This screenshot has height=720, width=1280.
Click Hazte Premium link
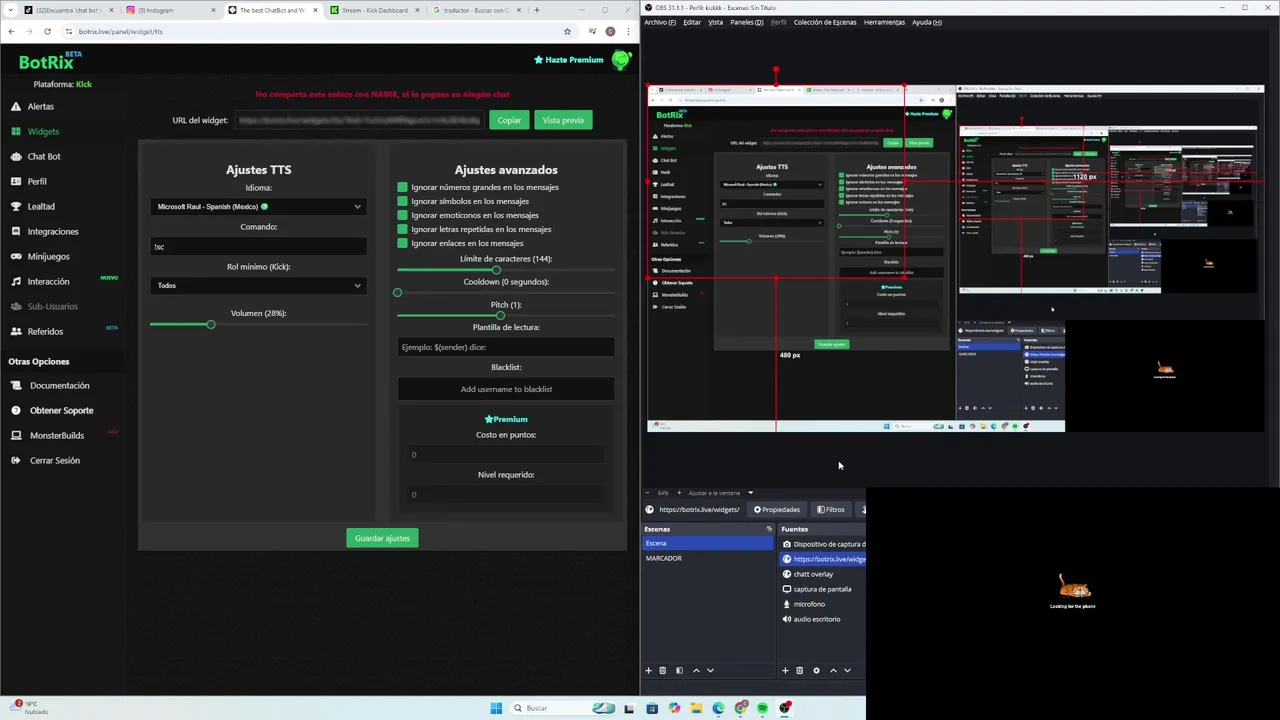(568, 60)
